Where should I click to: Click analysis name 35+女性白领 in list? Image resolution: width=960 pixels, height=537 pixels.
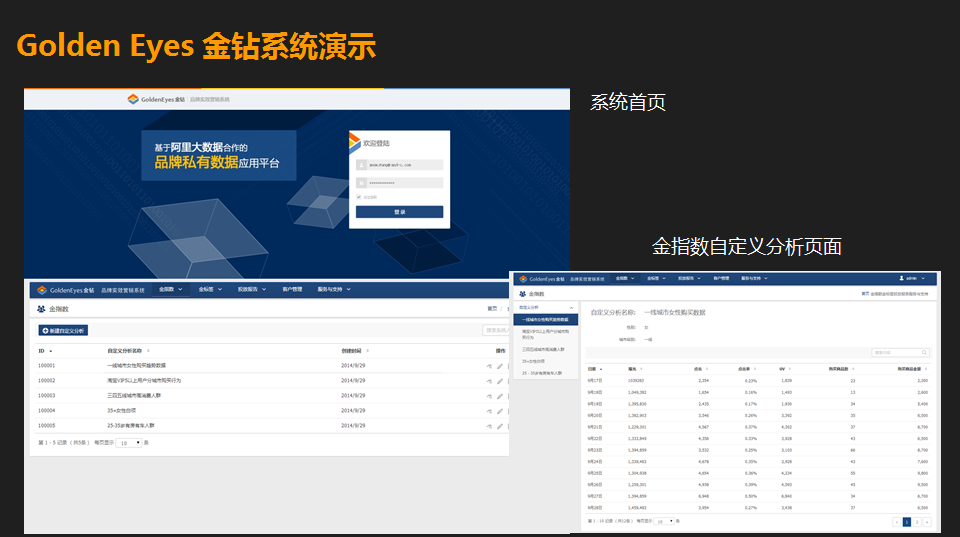[x=122, y=411]
